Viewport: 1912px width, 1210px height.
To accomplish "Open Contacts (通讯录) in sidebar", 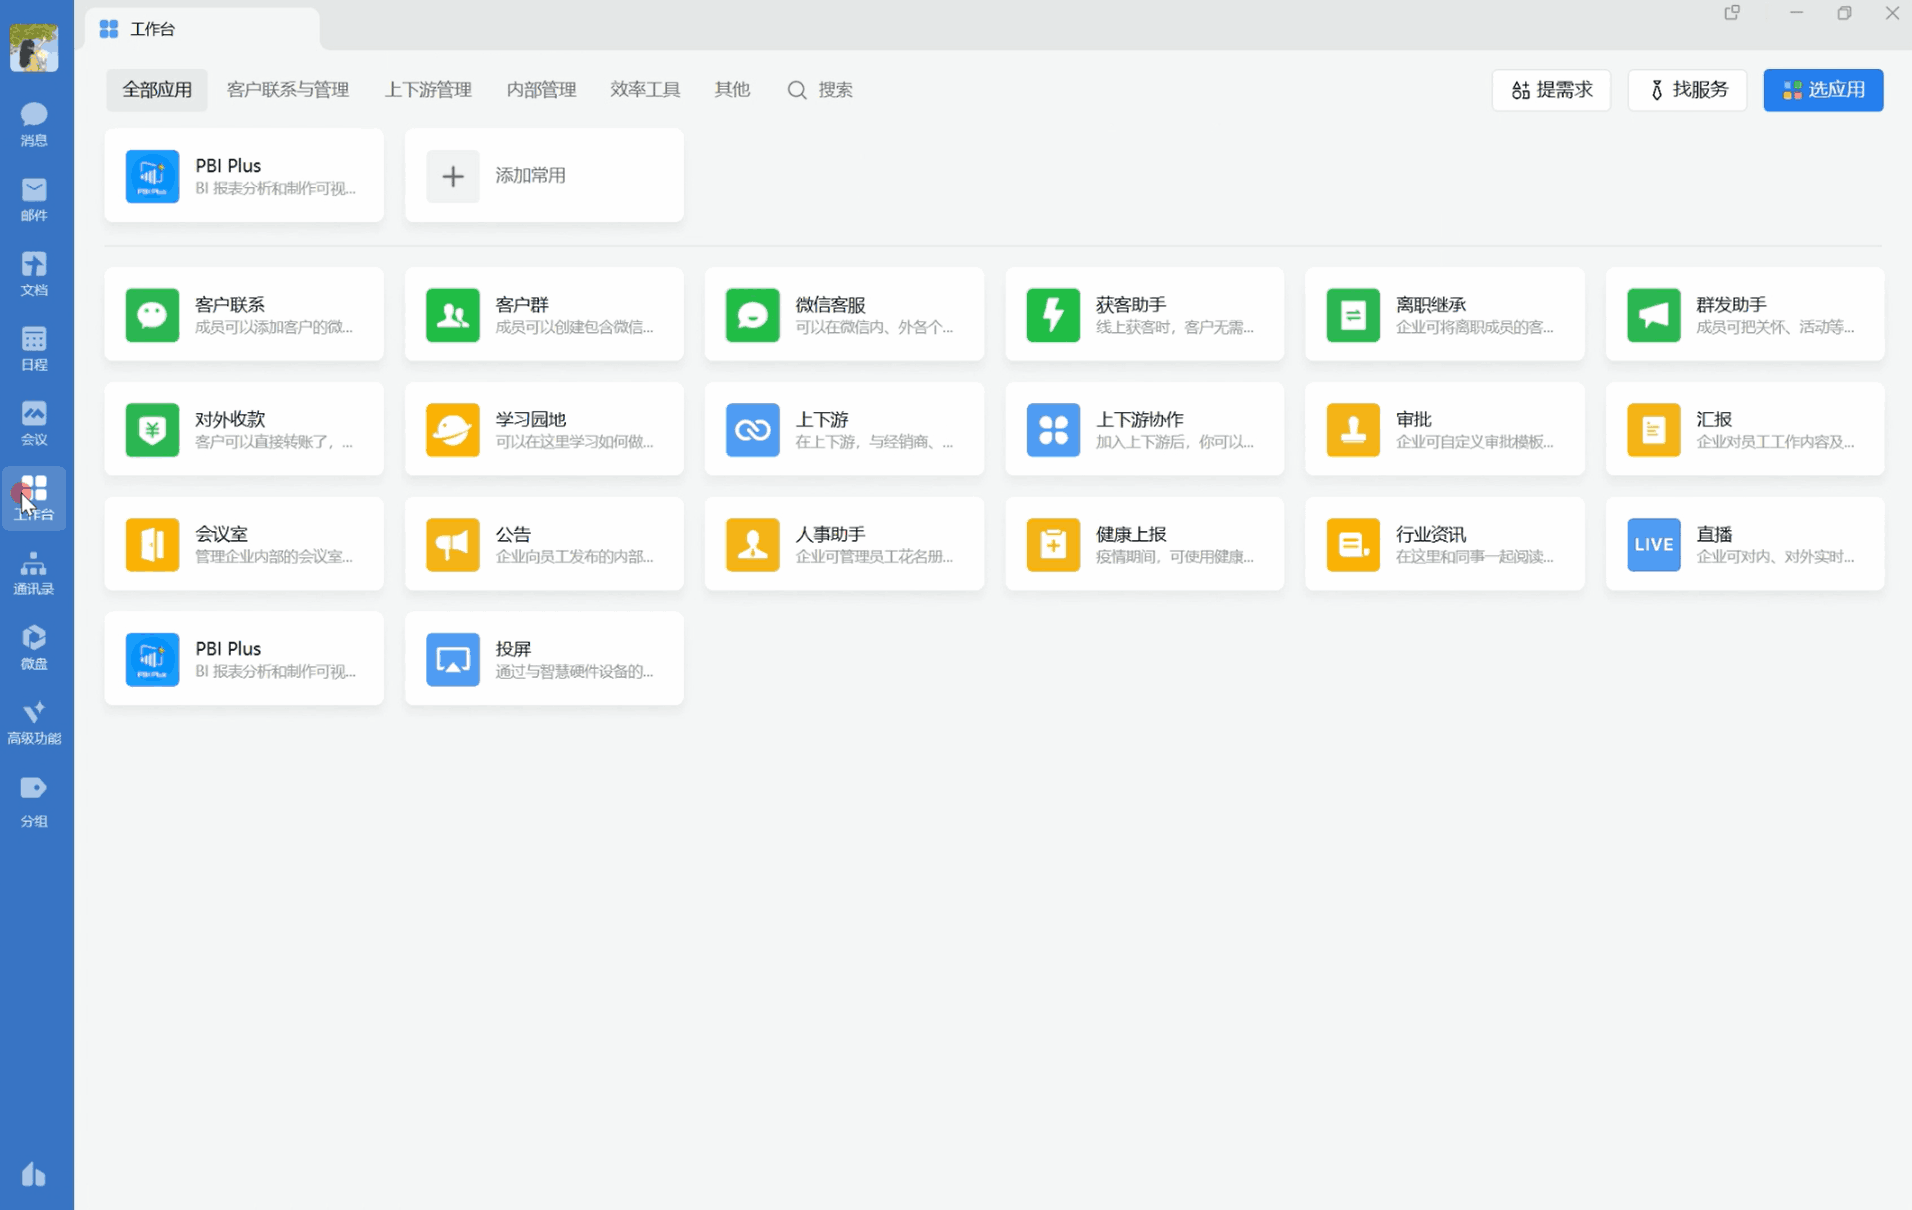I will (x=34, y=573).
